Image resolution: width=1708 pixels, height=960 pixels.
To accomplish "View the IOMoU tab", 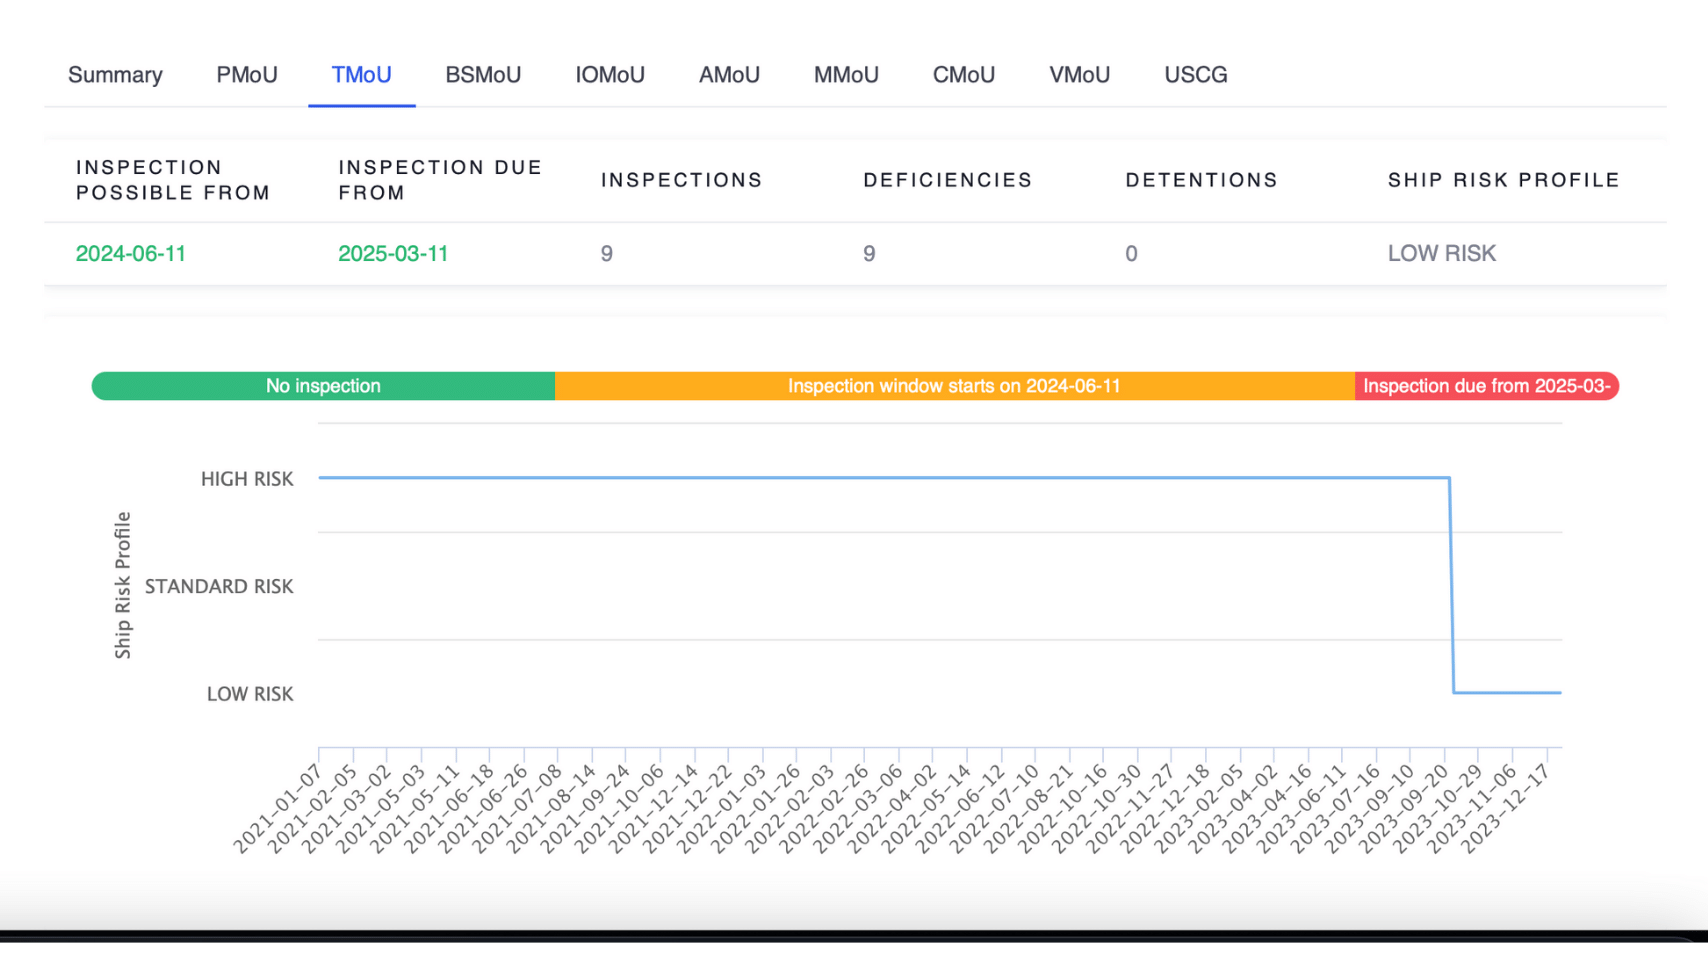I will (x=609, y=75).
